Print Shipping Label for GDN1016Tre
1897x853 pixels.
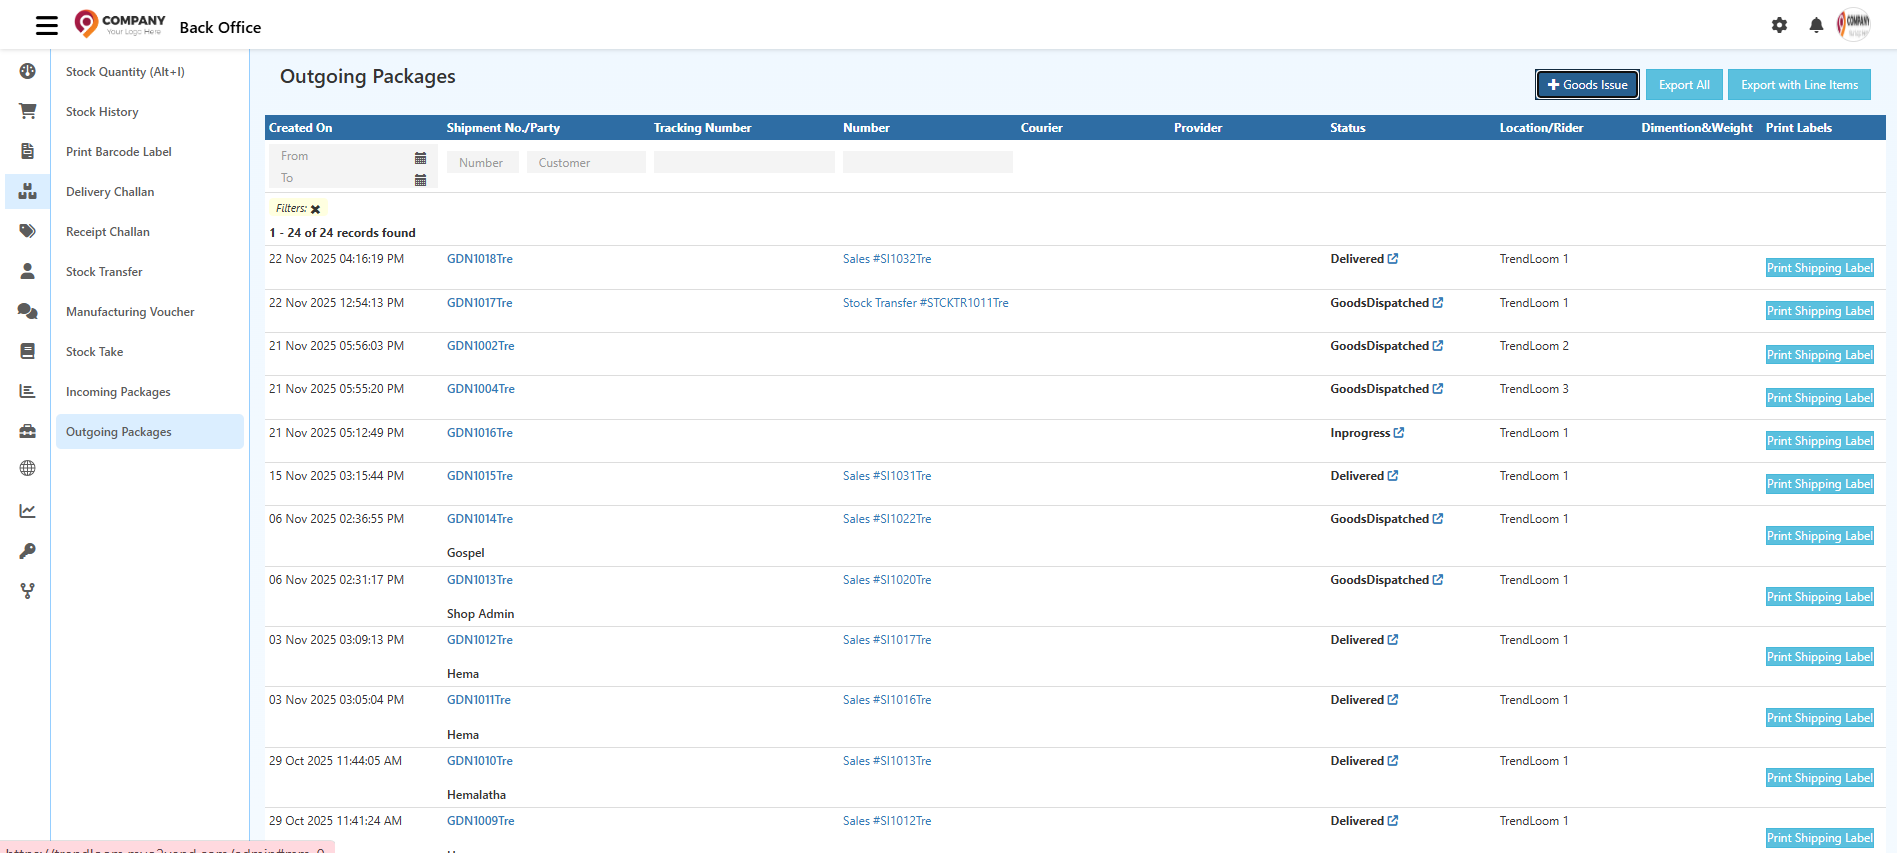tap(1819, 441)
